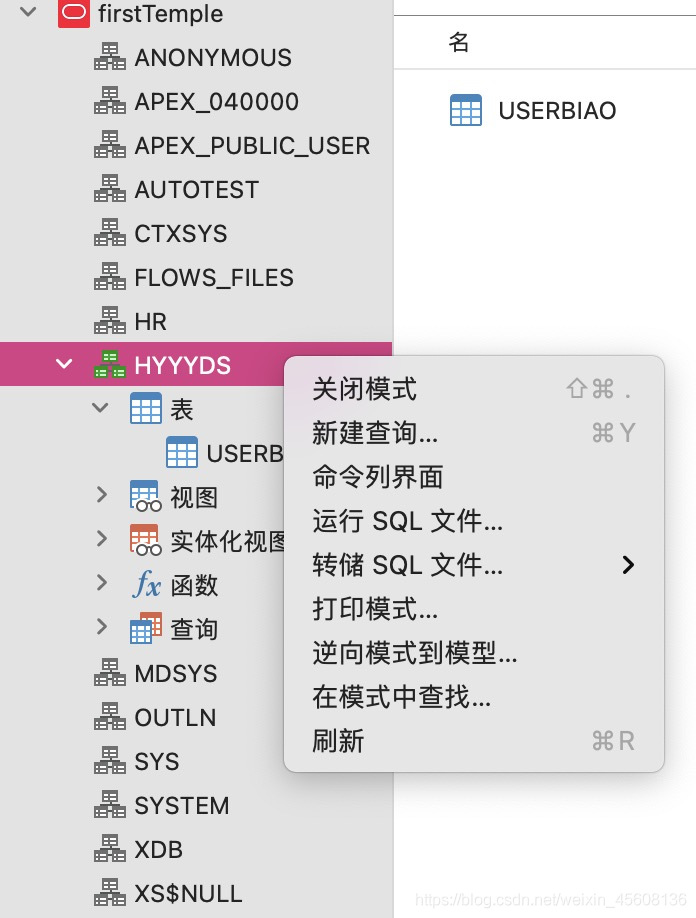The image size is (696, 918).
Task: Expand the 函数 functions node
Action: [101, 583]
